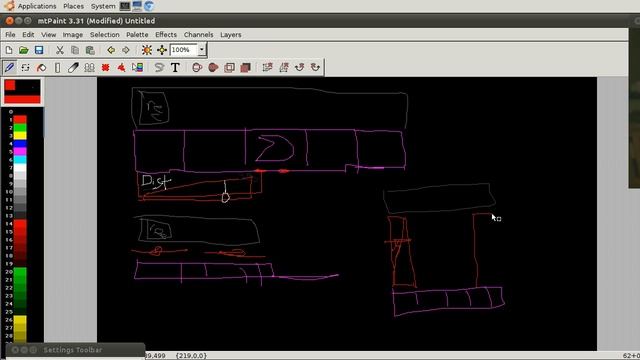This screenshot has height=360, width=640.
Task: Undo the last stroke with the left arrow
Action: pyautogui.click(x=111, y=50)
